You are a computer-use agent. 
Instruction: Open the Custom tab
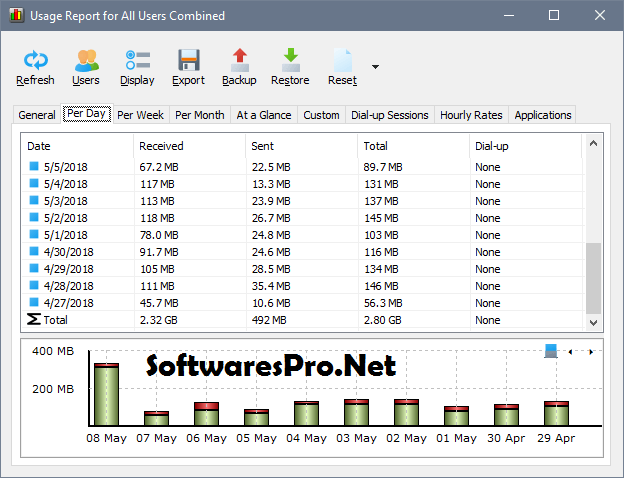(x=321, y=115)
